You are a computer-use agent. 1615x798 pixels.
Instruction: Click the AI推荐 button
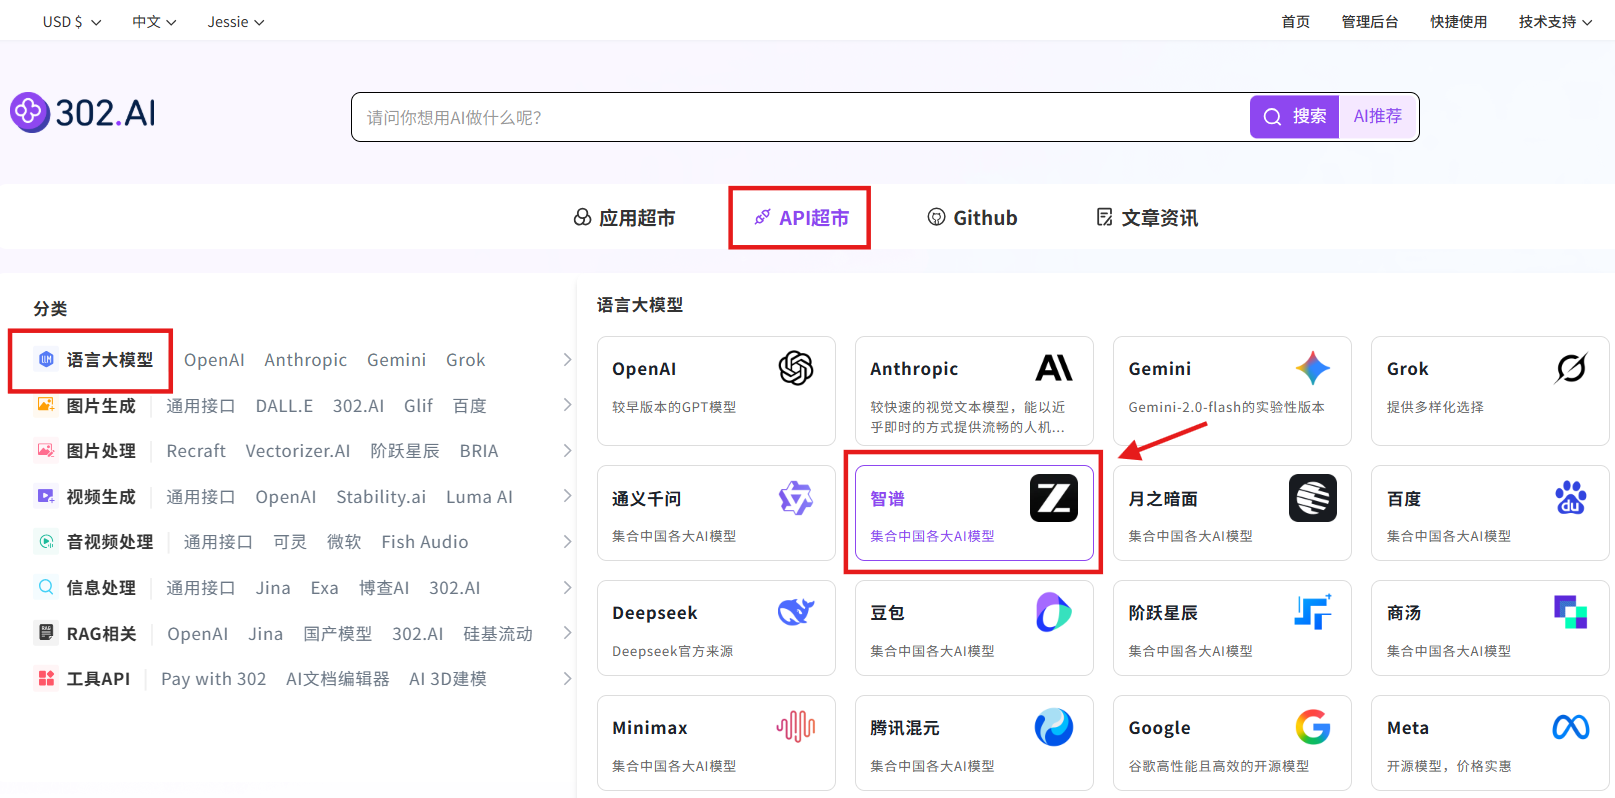coord(1378,117)
